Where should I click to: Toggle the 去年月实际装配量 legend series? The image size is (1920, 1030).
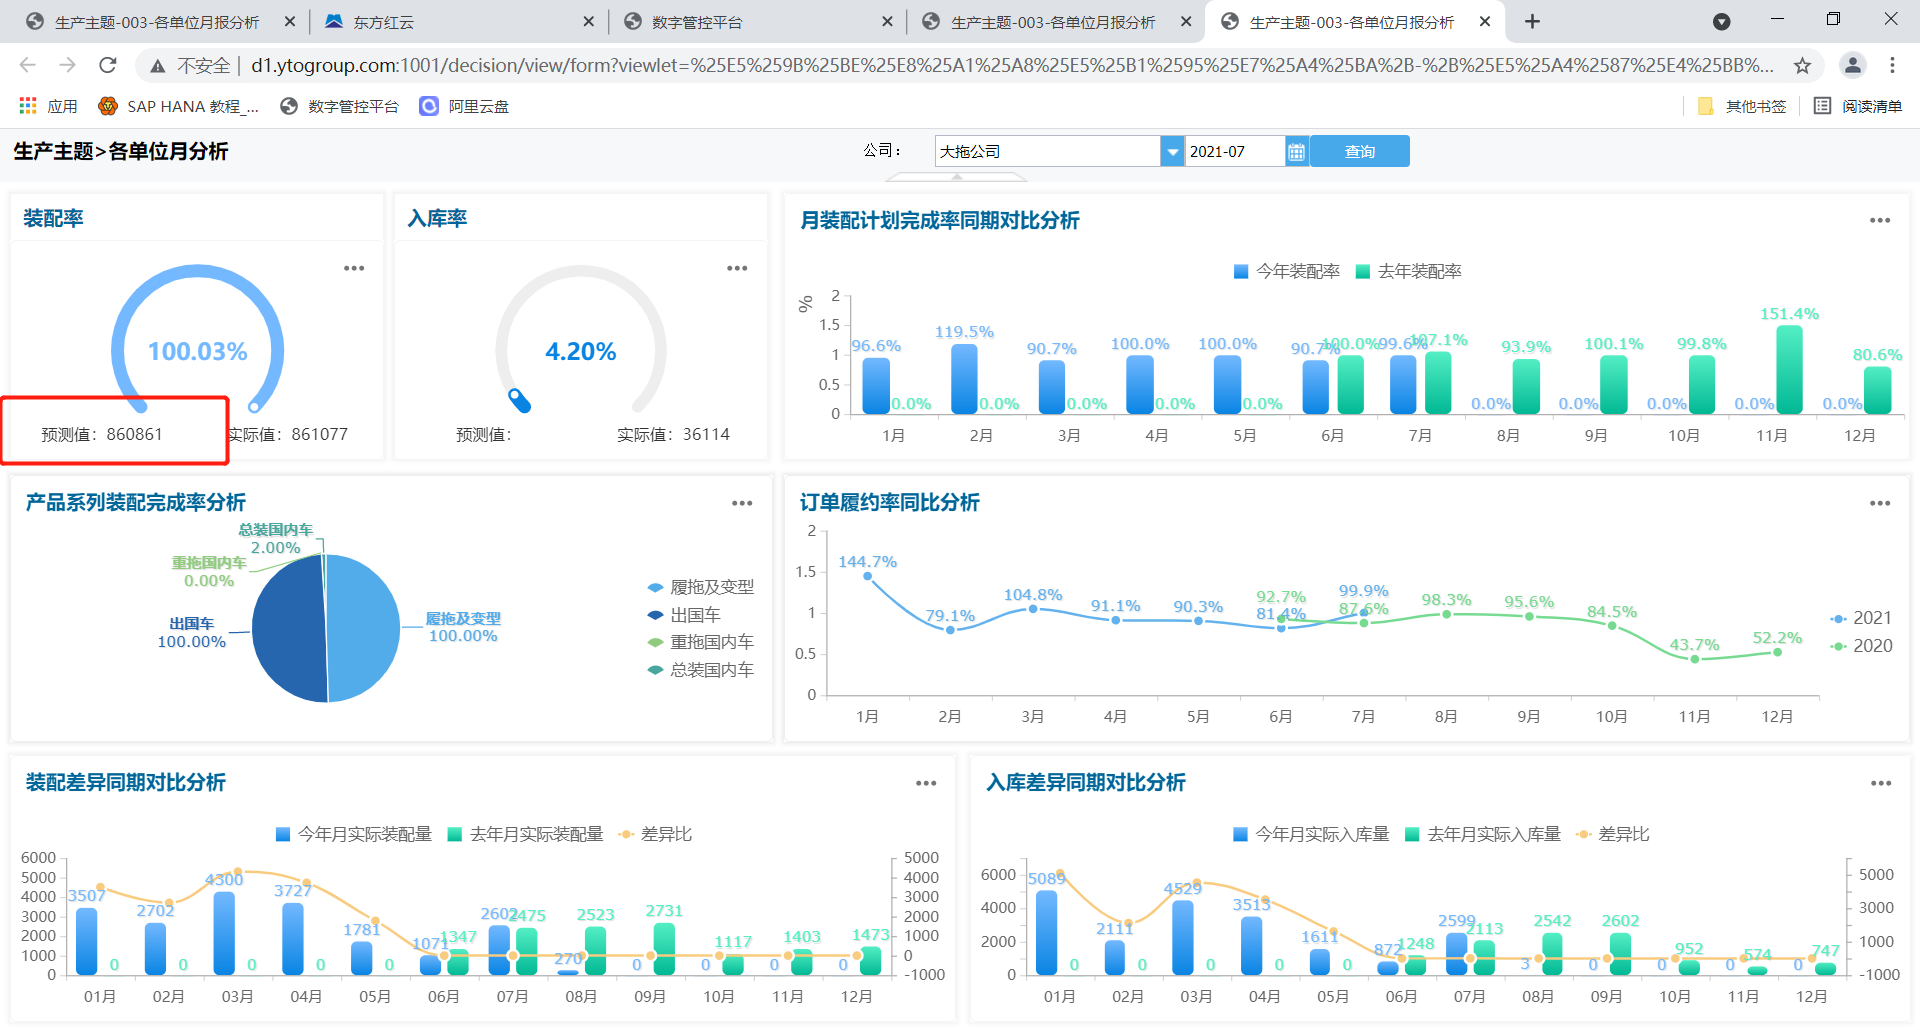[526, 834]
